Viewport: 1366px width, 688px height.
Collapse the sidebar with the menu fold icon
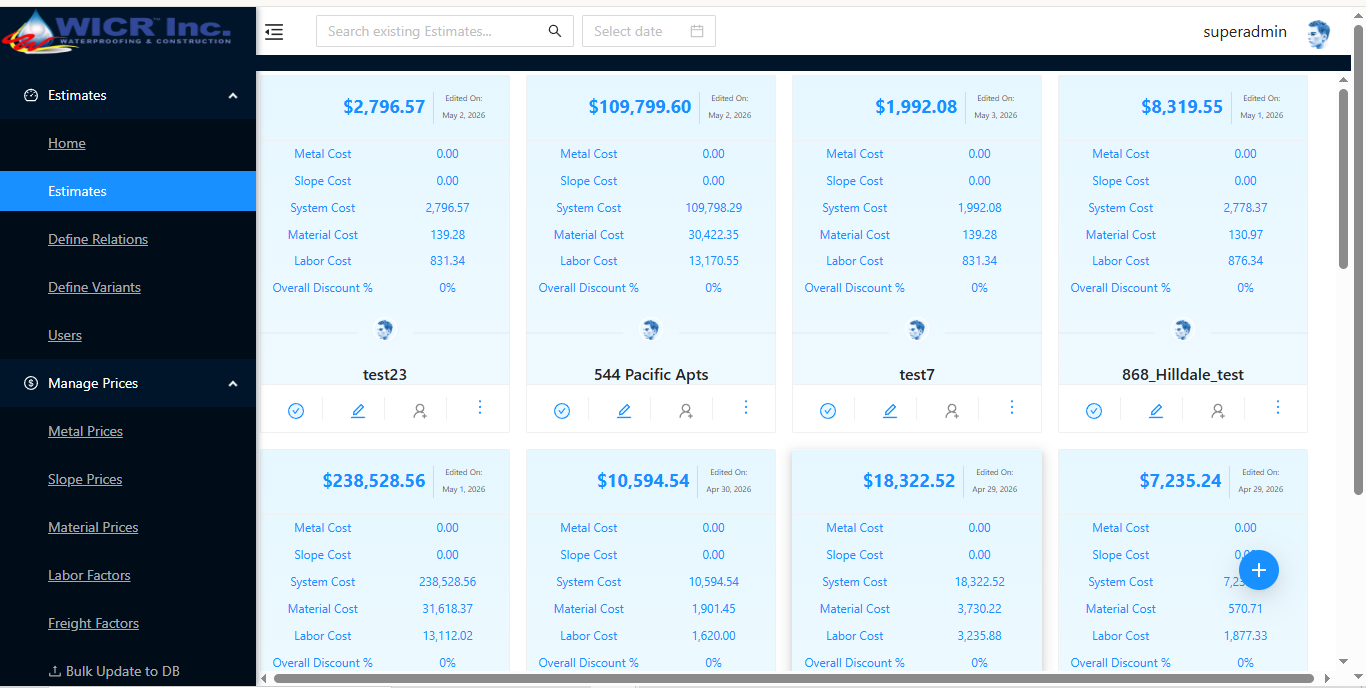tap(274, 32)
